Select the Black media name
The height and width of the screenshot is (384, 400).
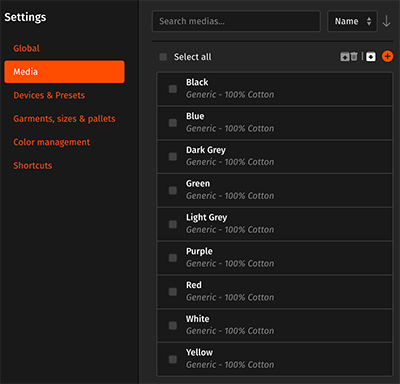click(x=197, y=82)
